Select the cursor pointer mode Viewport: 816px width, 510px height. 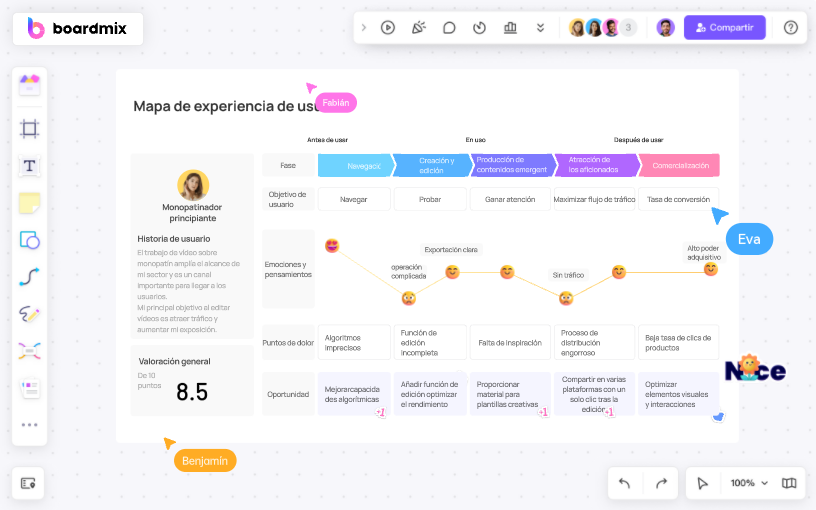tap(703, 483)
